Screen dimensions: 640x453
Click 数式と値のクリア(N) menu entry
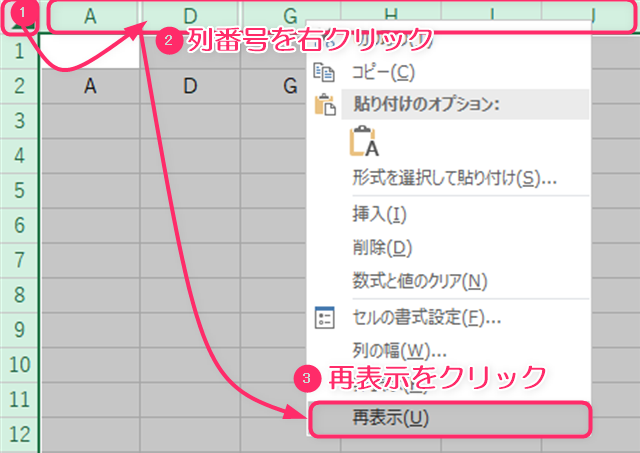pos(419,280)
